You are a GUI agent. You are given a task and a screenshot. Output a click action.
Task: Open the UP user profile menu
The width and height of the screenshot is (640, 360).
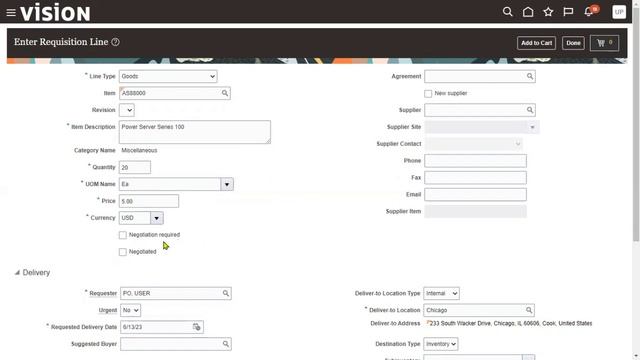point(619,12)
